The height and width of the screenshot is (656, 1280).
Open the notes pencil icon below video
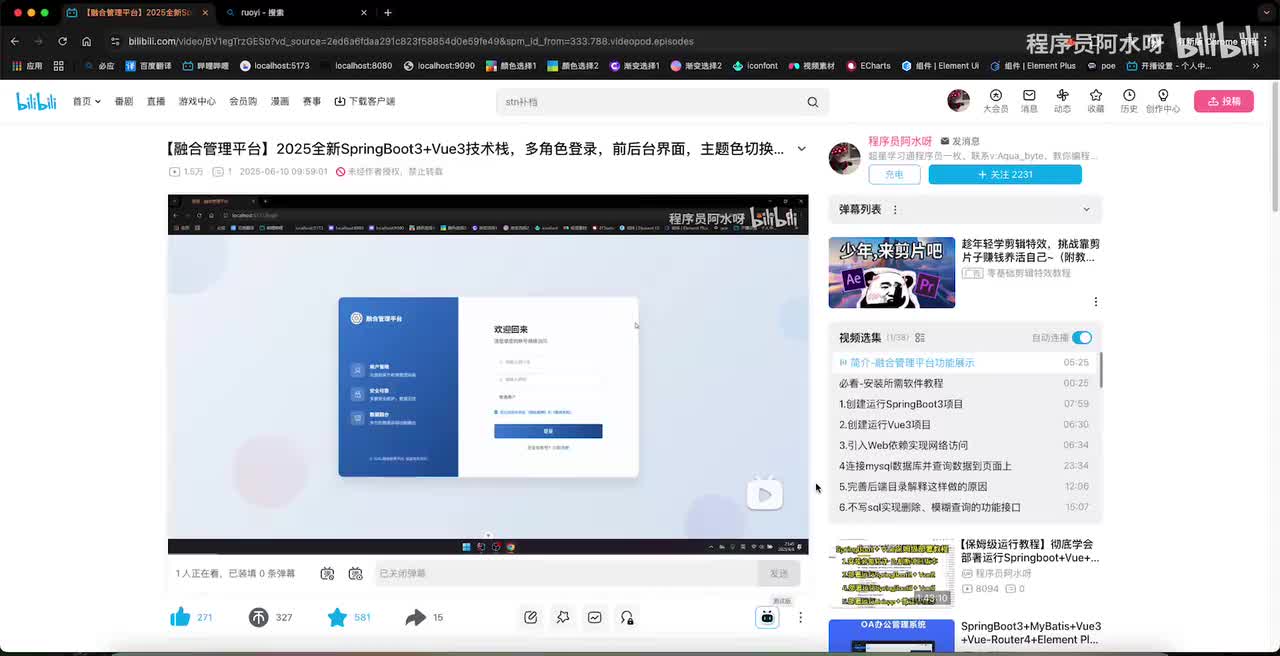pos(531,617)
